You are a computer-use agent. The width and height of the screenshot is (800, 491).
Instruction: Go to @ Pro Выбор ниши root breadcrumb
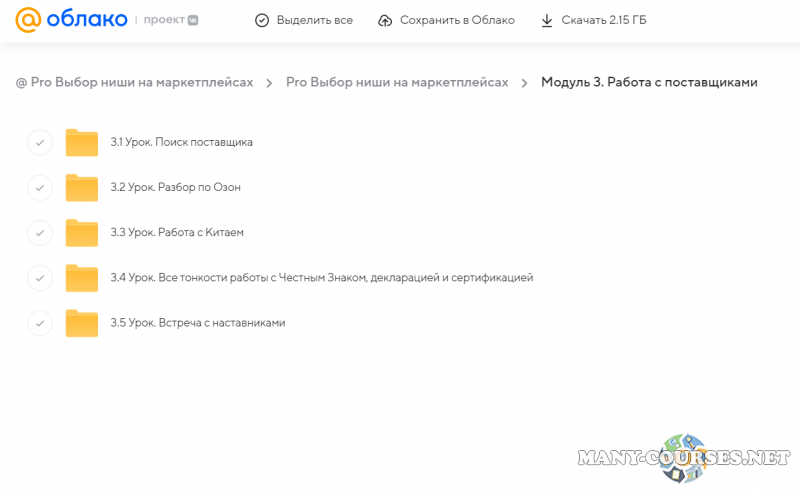coord(134,82)
